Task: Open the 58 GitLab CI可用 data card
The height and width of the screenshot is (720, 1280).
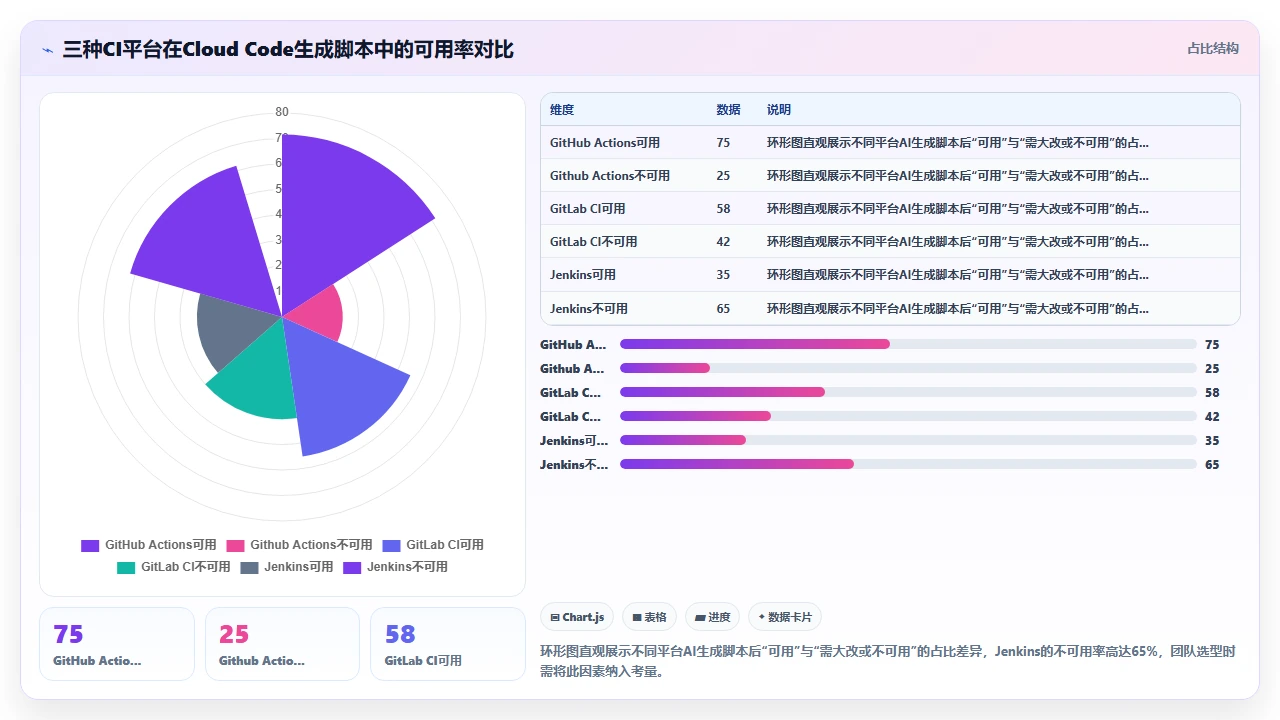Action: tap(448, 644)
